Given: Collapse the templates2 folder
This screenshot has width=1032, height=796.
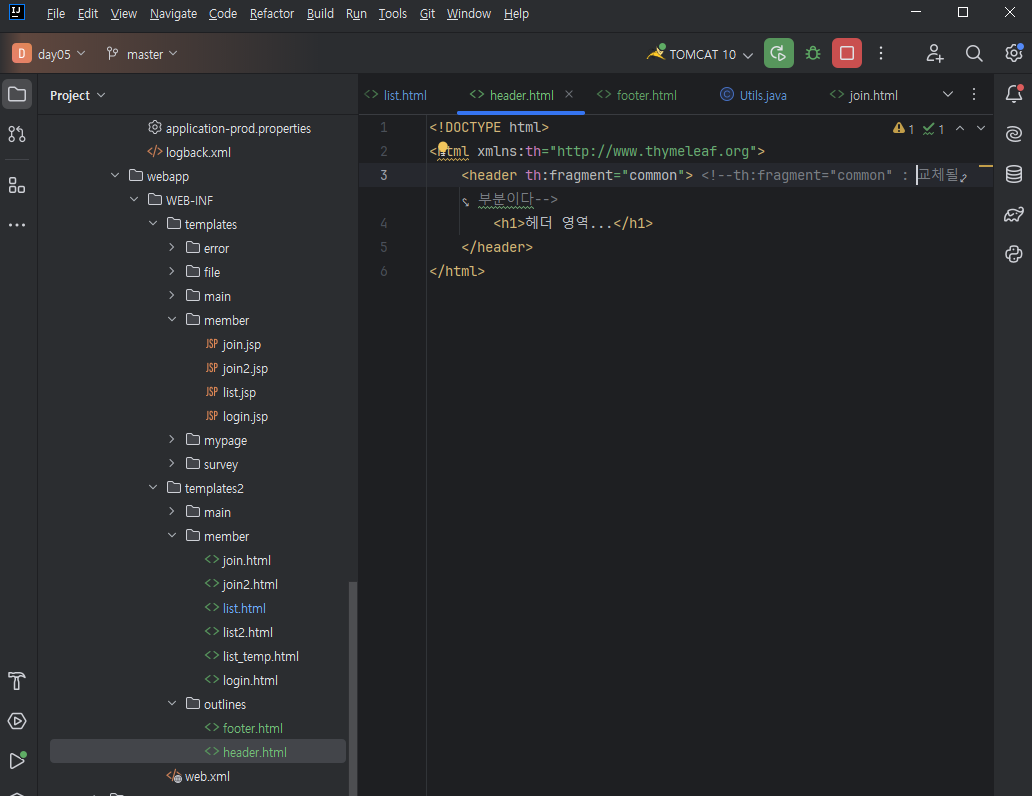Looking at the screenshot, I should pos(153,487).
